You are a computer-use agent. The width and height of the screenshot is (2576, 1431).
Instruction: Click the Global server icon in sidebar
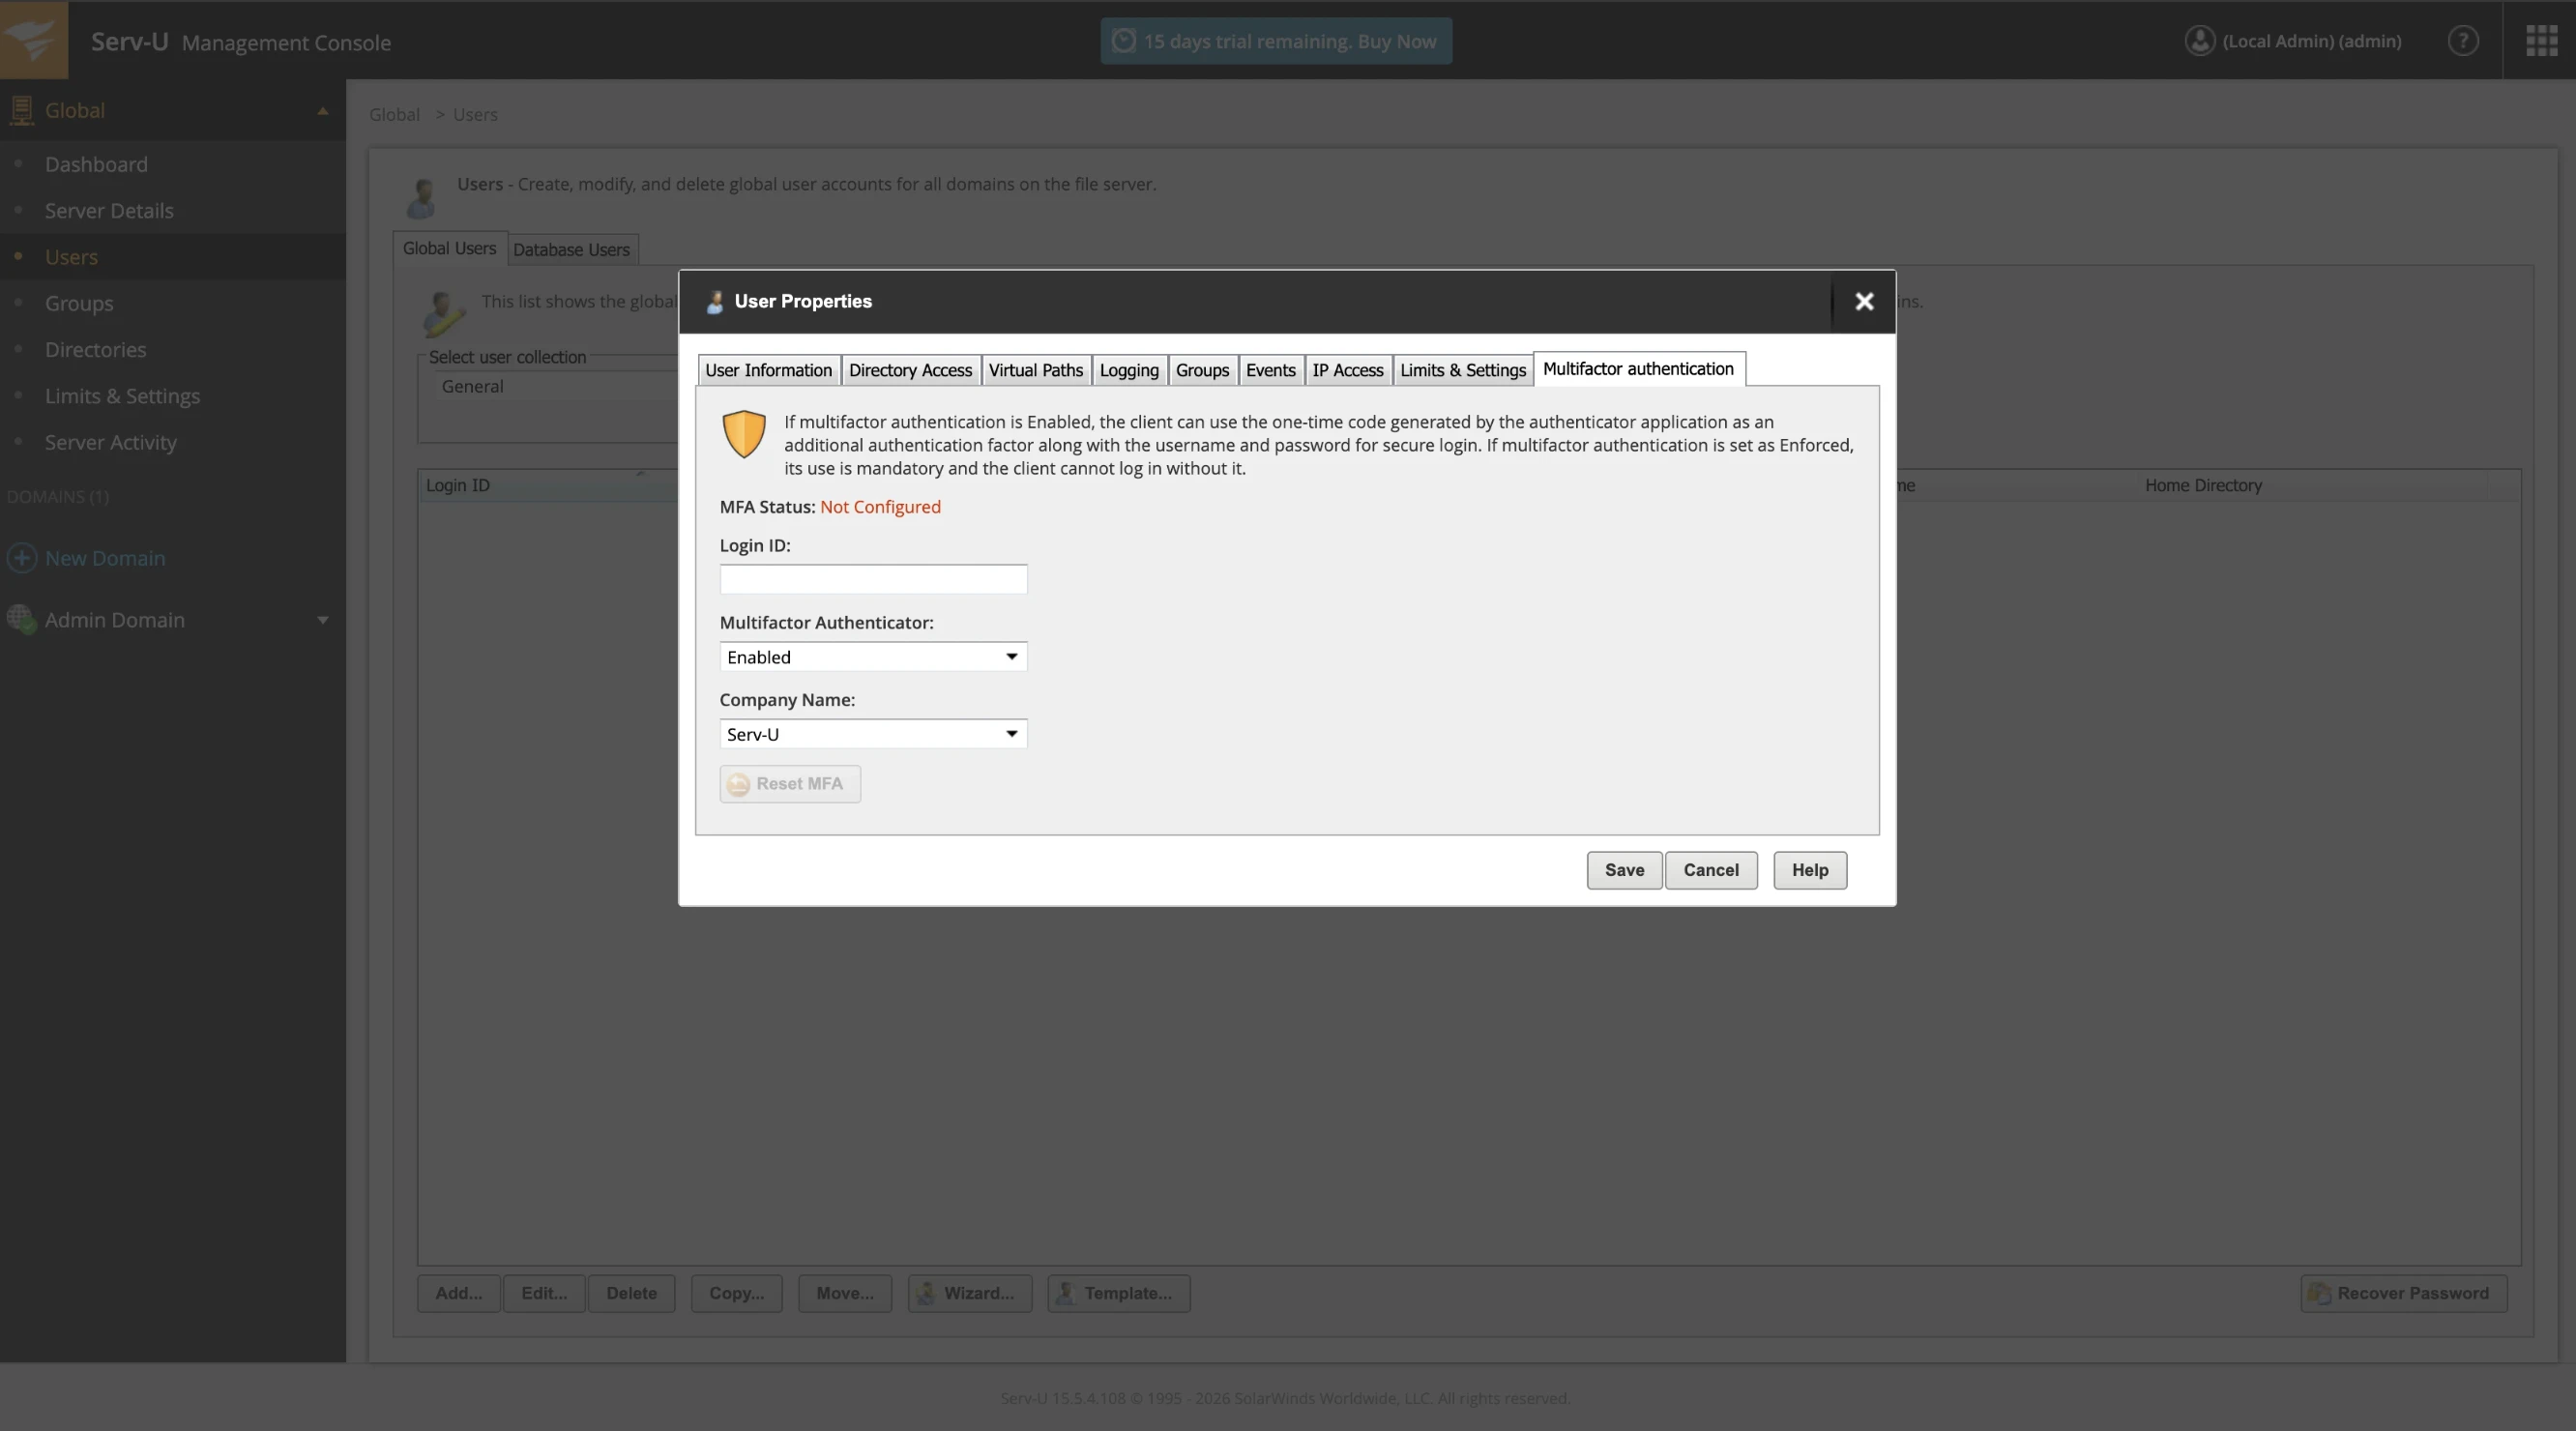[x=21, y=110]
